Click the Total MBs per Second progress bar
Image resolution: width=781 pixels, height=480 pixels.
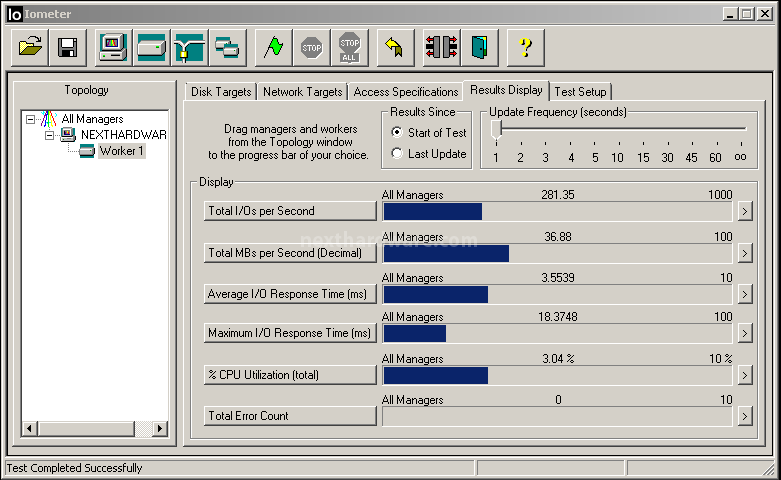(x=557, y=253)
